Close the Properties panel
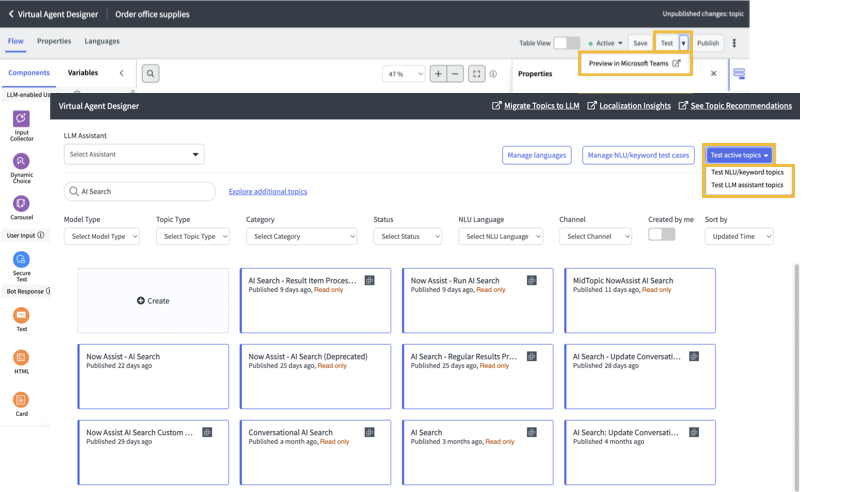The image size is (849, 492). 714,74
